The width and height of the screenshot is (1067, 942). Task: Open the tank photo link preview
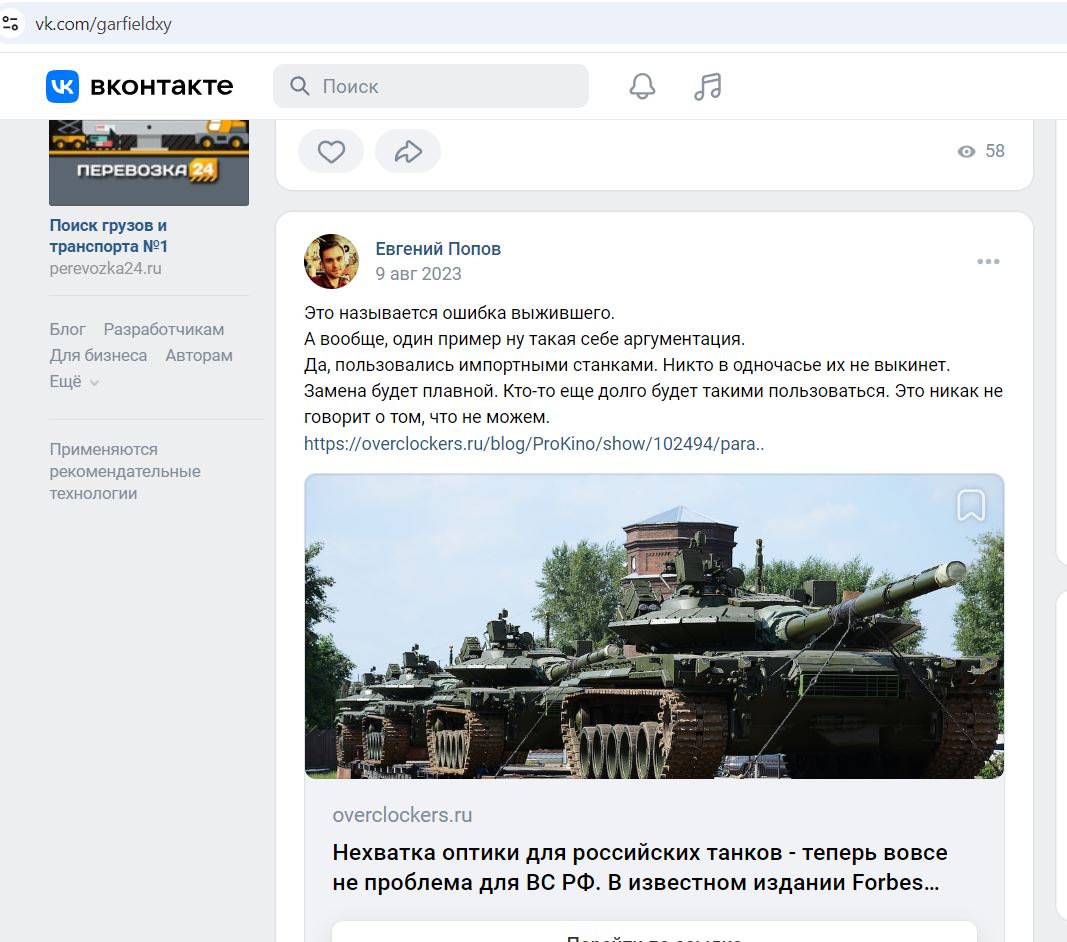click(x=654, y=626)
